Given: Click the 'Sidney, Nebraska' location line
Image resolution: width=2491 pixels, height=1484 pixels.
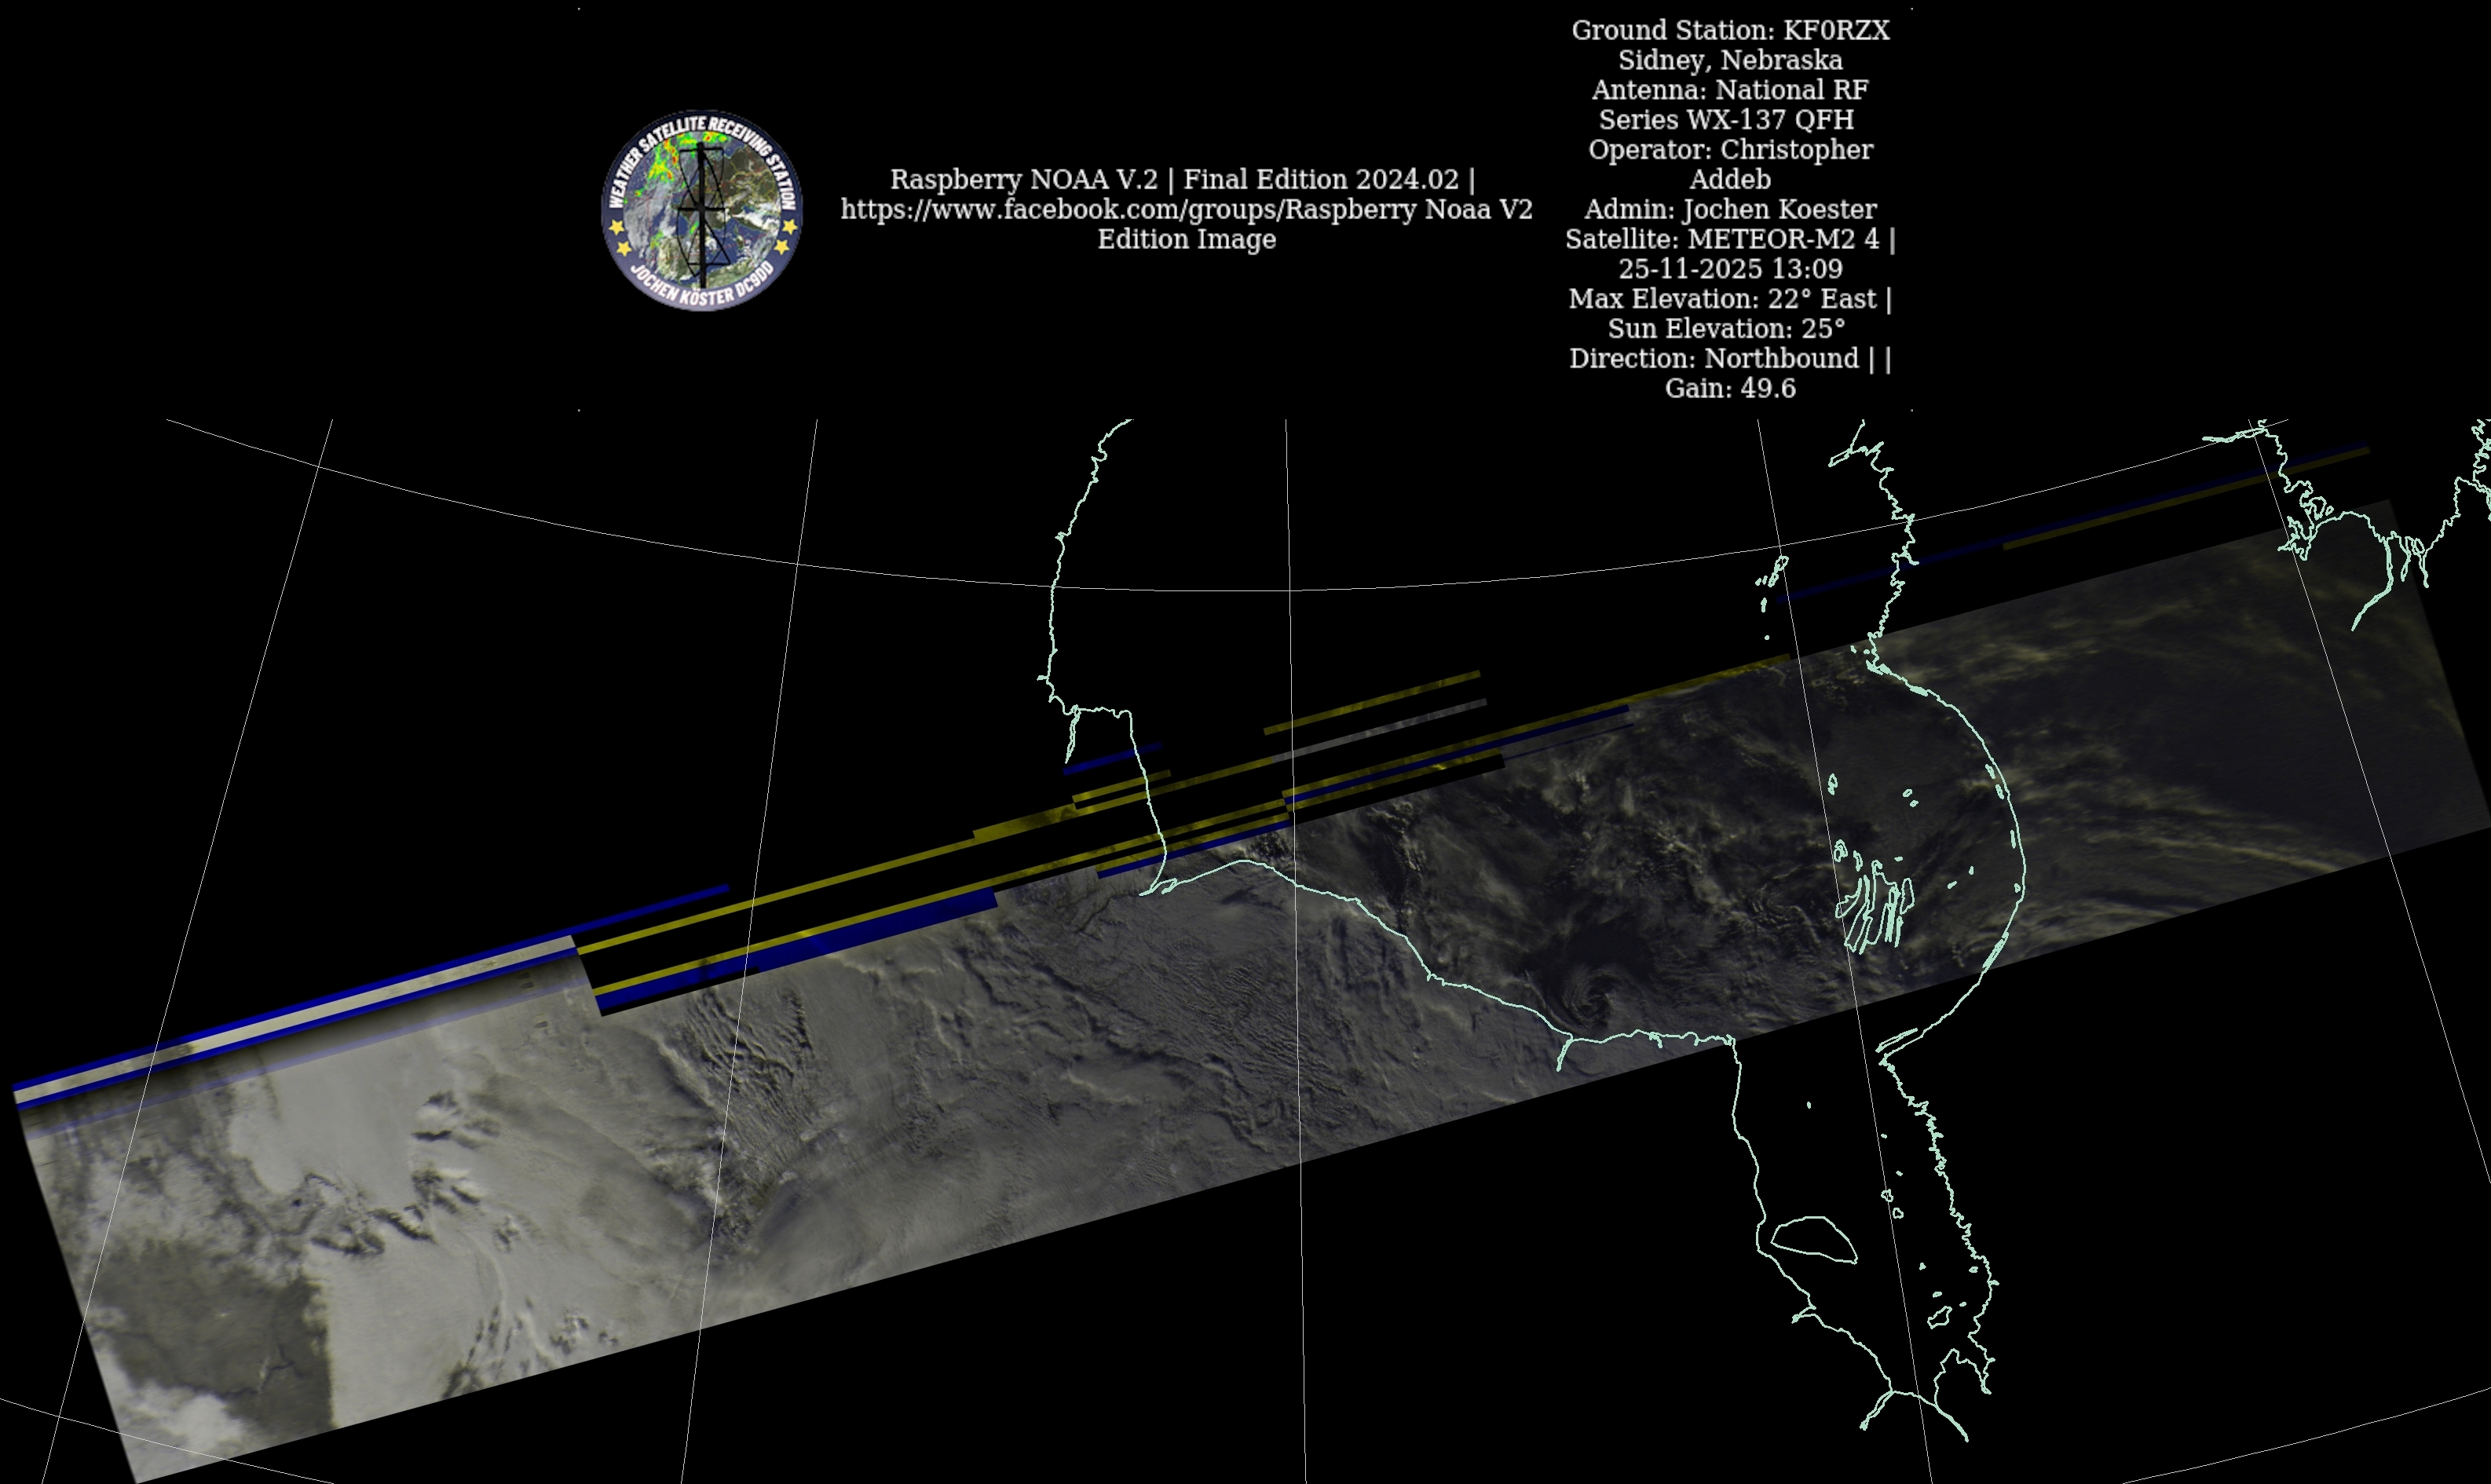Looking at the screenshot, I should pos(1730,60).
